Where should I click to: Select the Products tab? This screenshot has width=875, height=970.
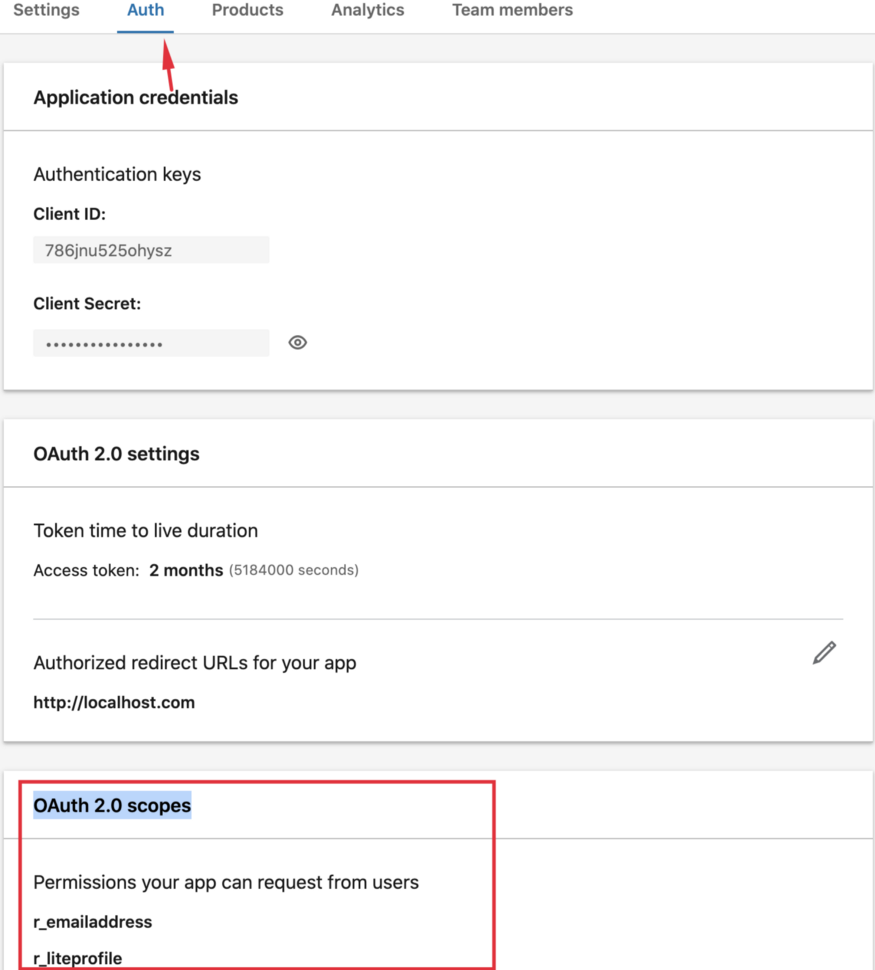tap(247, 10)
